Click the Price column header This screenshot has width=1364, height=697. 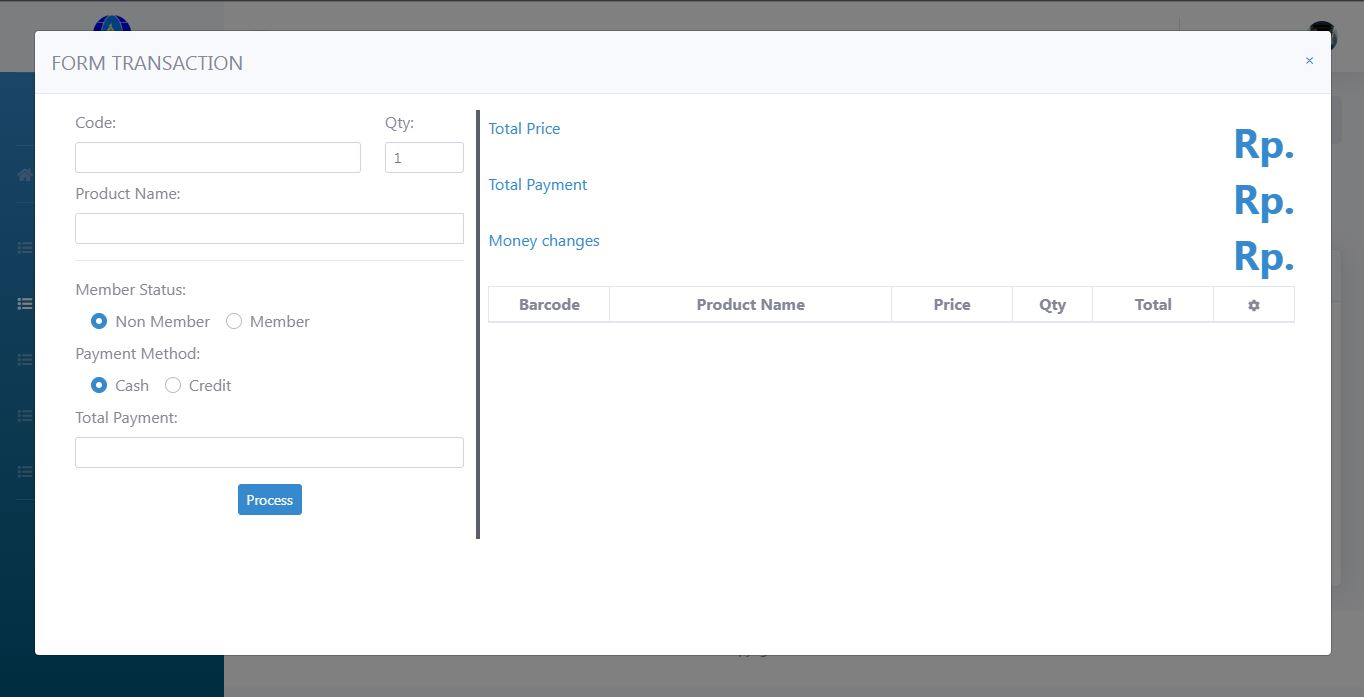(x=951, y=305)
